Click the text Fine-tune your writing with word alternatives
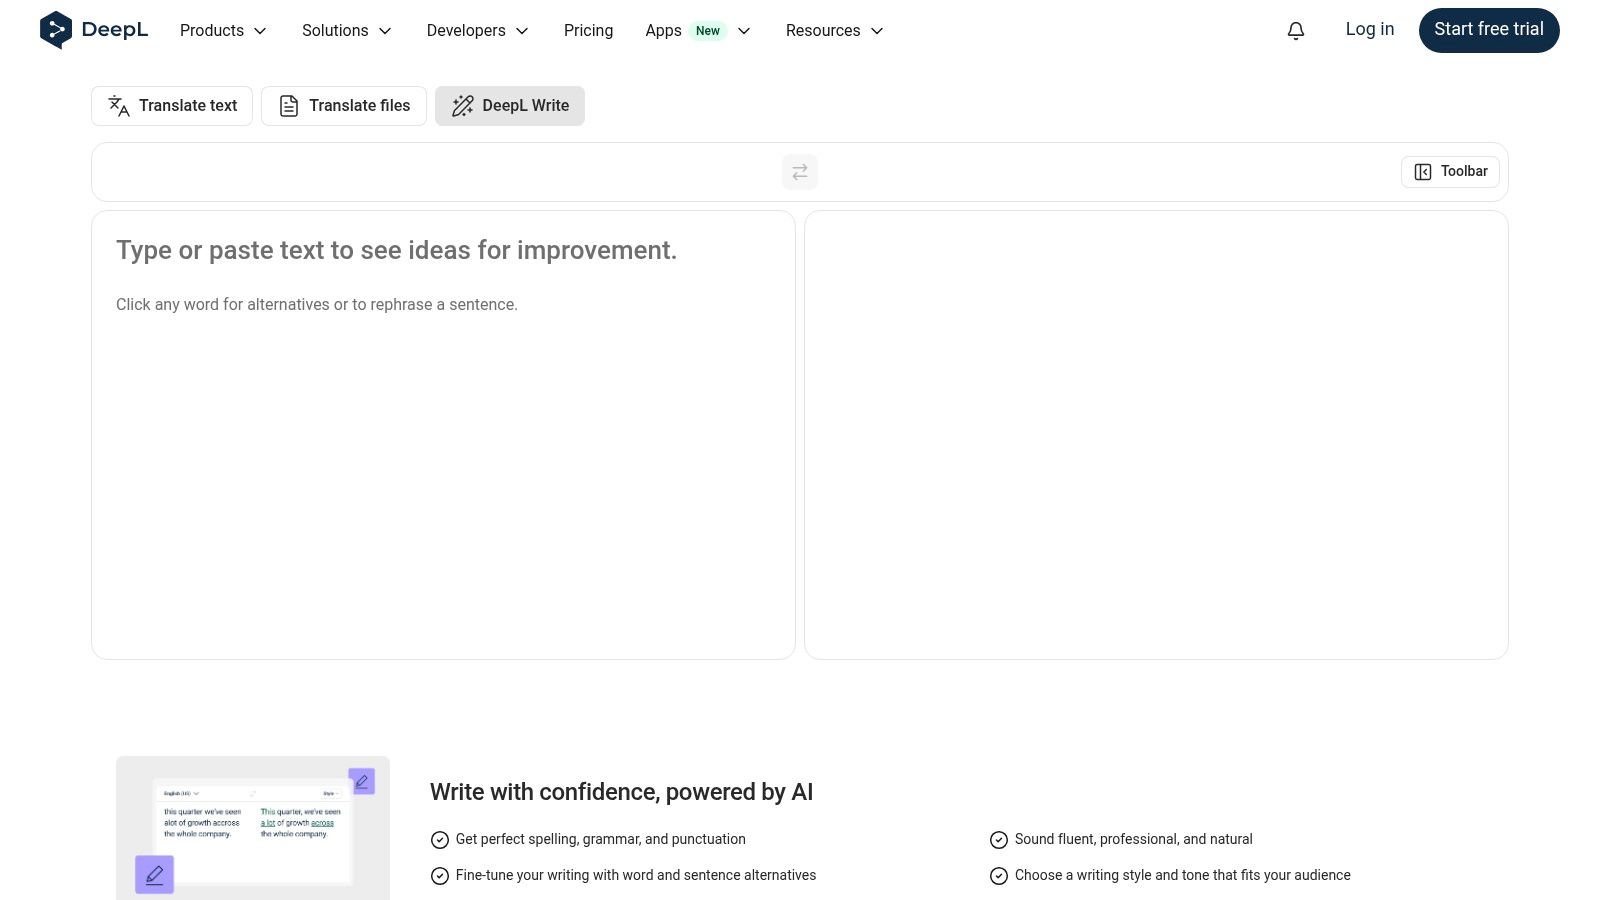 pyautogui.click(x=636, y=876)
